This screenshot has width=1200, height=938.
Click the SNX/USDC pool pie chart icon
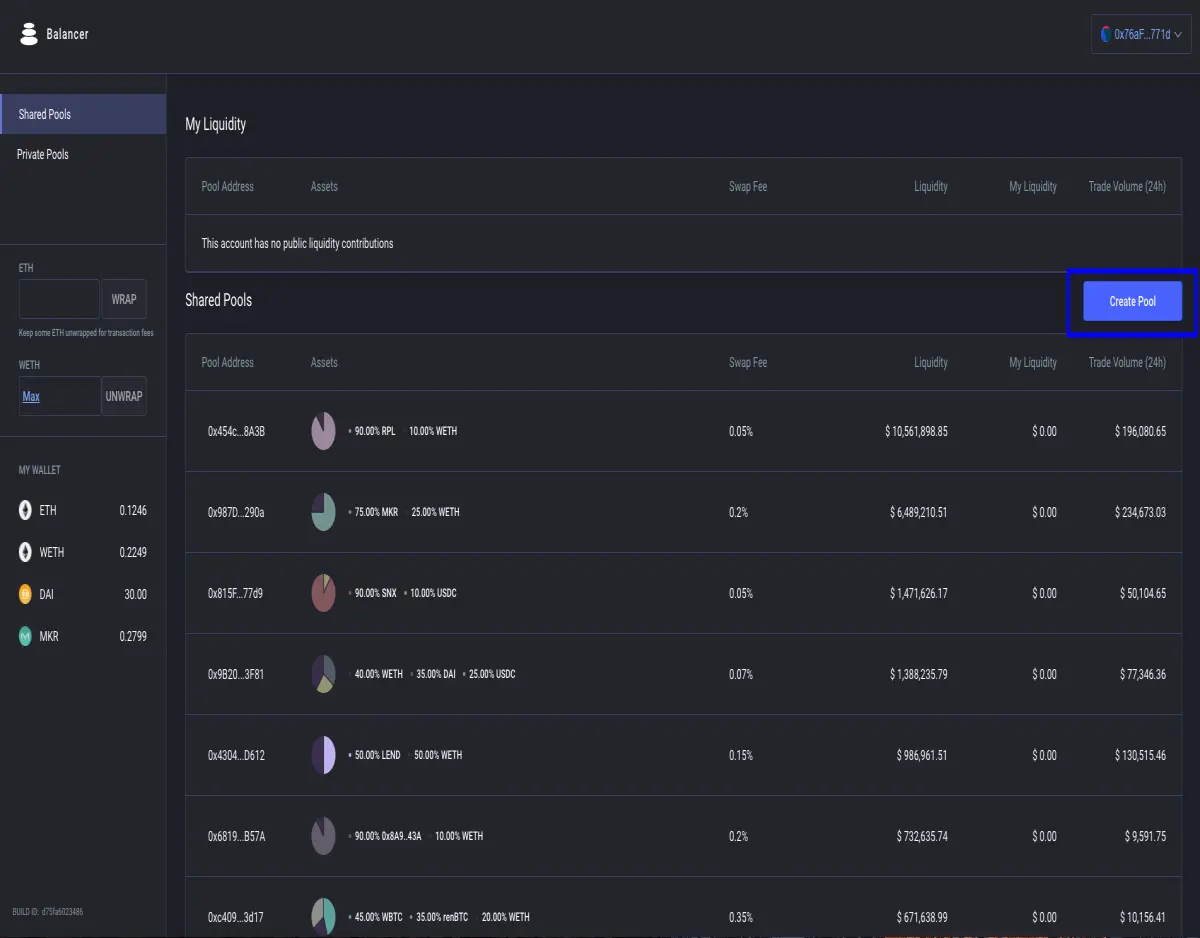pyautogui.click(x=323, y=593)
